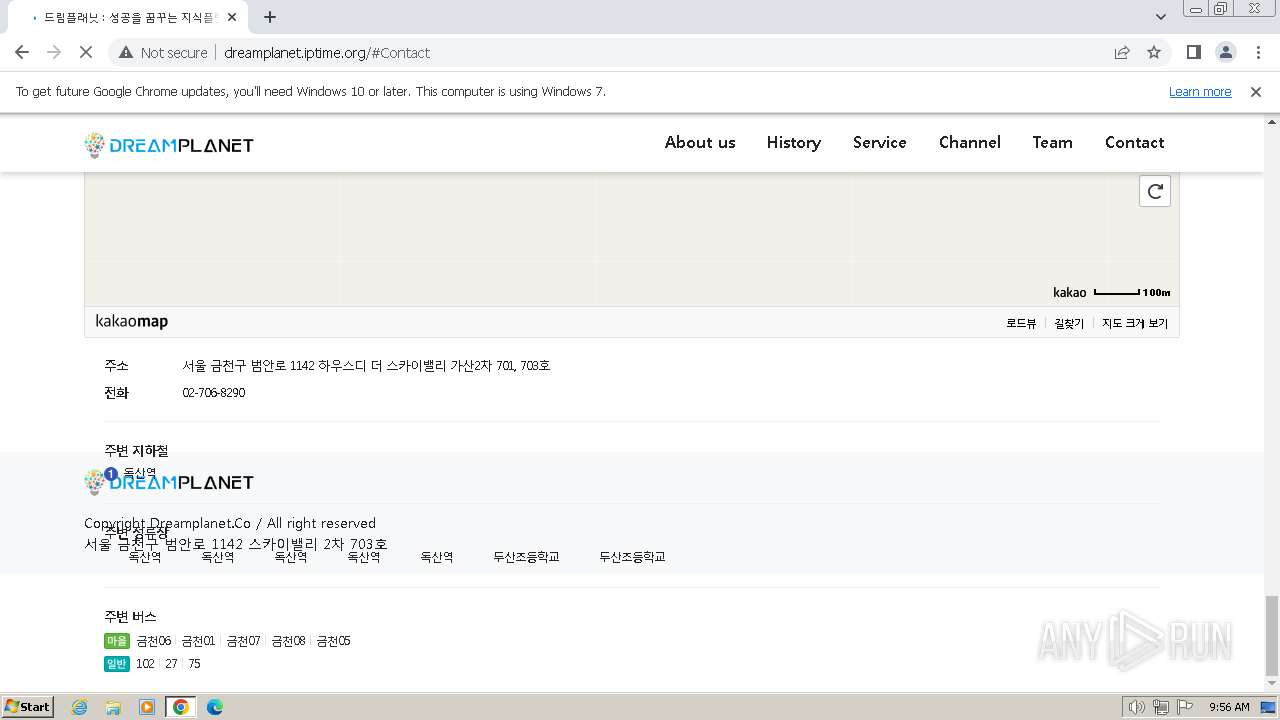The image size is (1280, 720).
Task: Click the 길찾기 link
Action: [x=1069, y=323]
